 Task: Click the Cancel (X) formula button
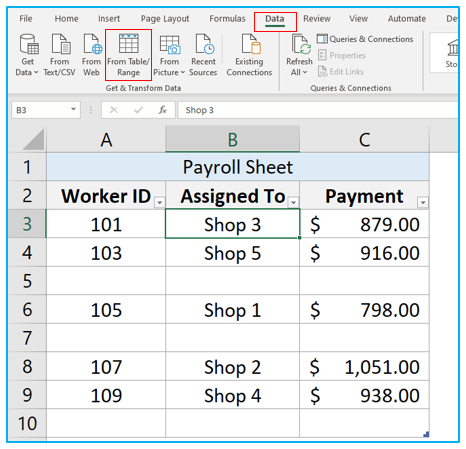[x=114, y=110]
